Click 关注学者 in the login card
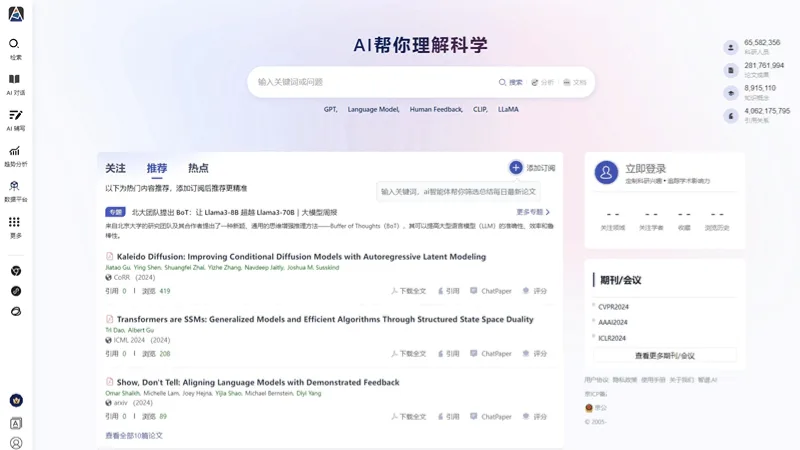 pyautogui.click(x=651, y=221)
